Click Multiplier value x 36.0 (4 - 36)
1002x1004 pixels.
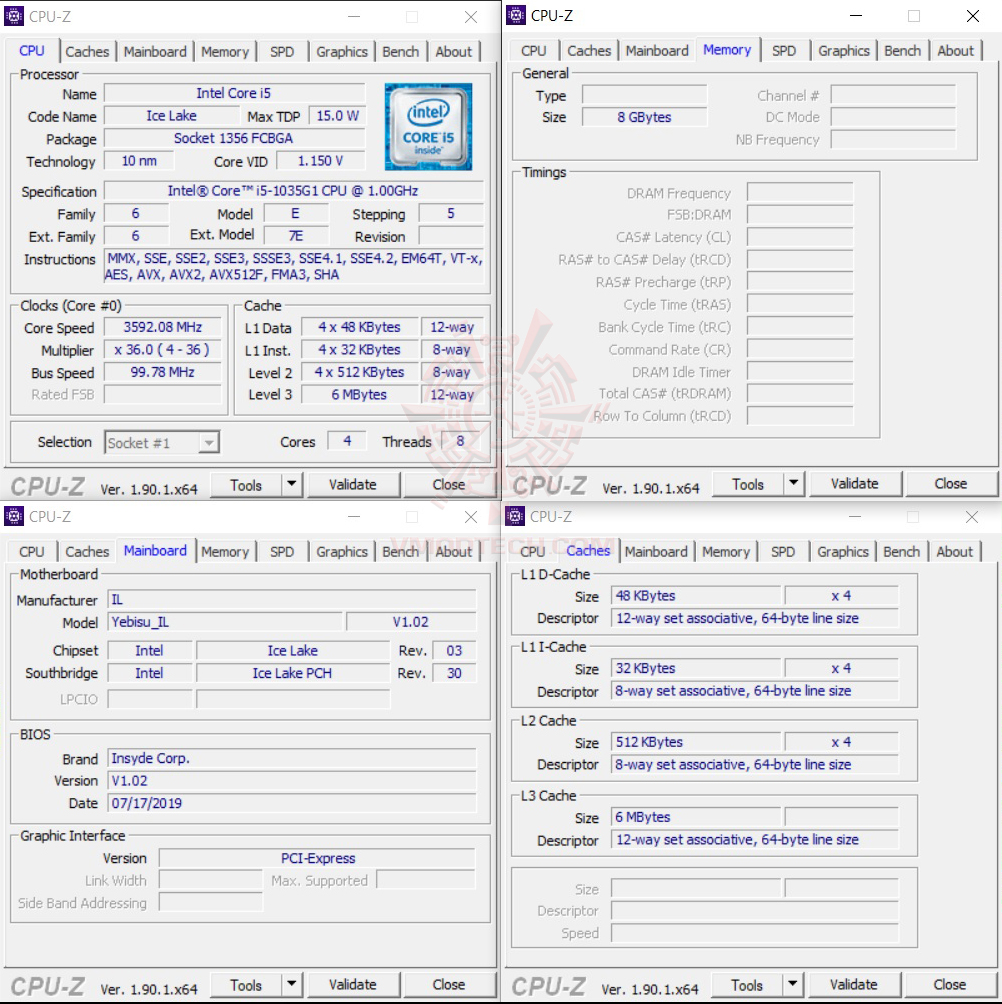[163, 350]
